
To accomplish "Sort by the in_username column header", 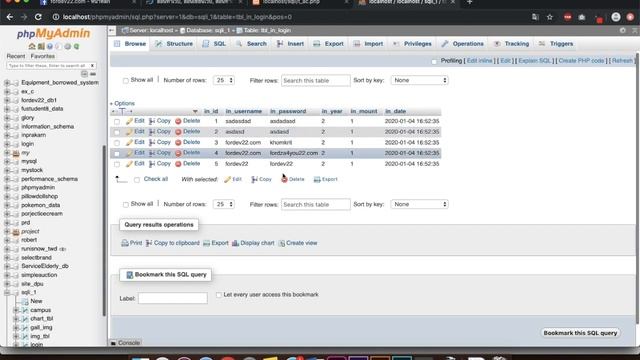I will [244, 111].
